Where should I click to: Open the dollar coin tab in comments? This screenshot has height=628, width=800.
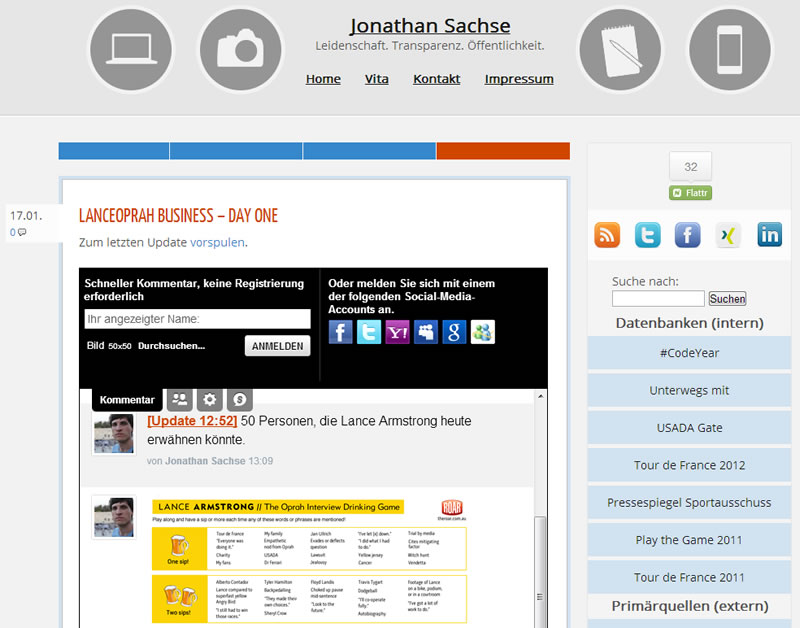point(240,399)
